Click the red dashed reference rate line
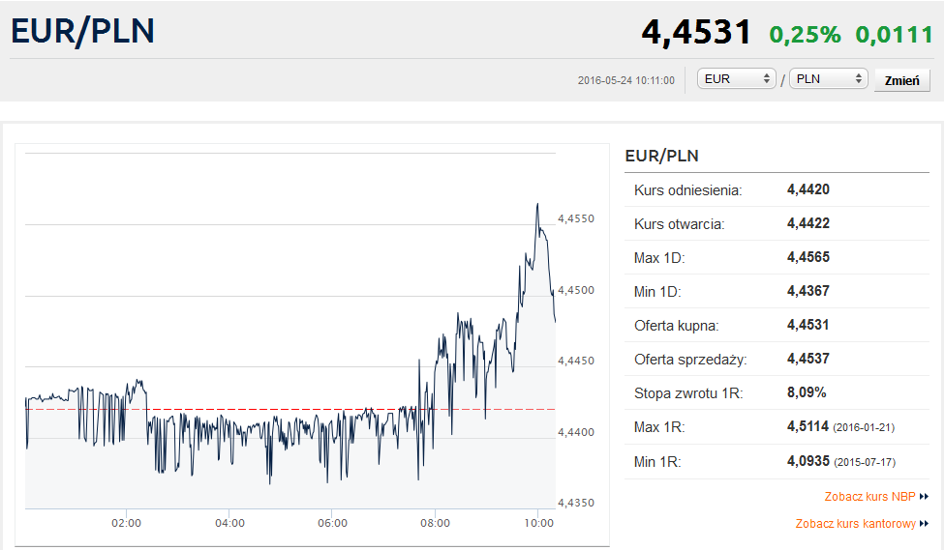The width and height of the screenshot is (945, 550). coord(290,410)
